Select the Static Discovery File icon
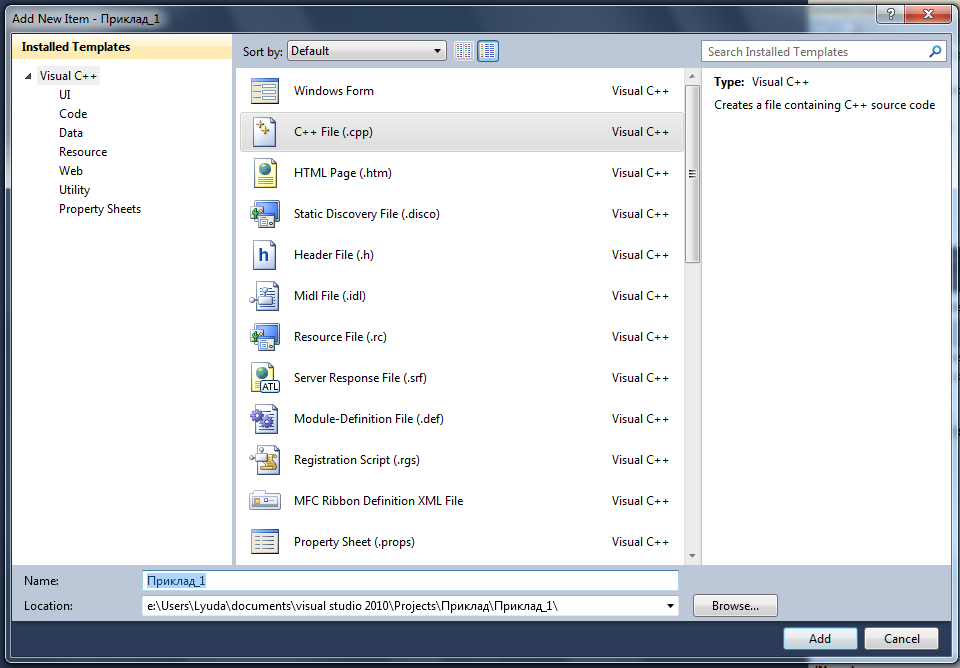This screenshot has width=960, height=668. [x=265, y=214]
